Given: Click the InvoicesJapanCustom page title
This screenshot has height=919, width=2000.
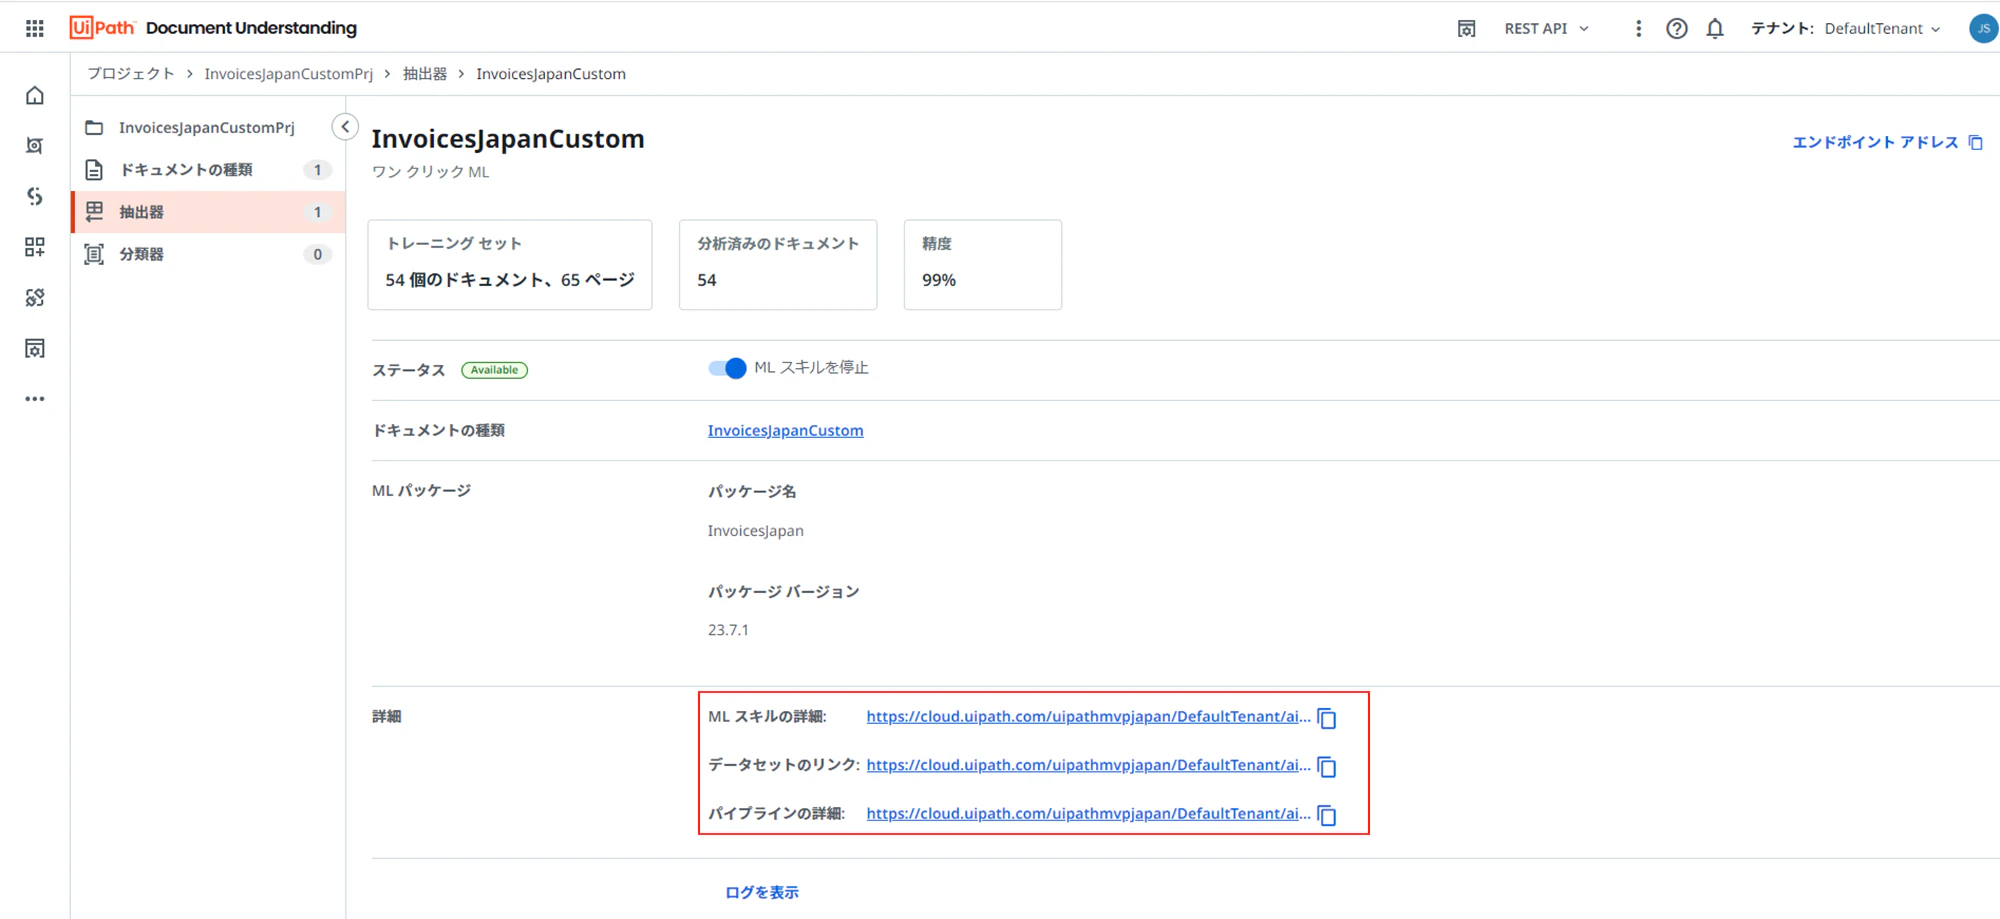Looking at the screenshot, I should tap(508, 139).
